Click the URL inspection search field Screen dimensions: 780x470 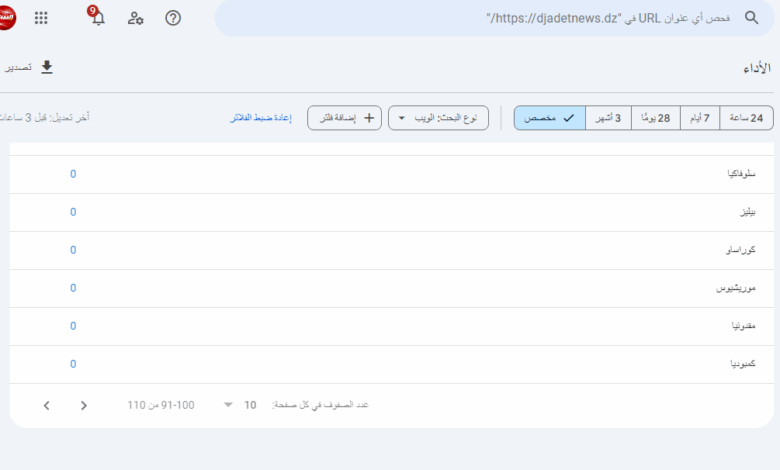pos(480,18)
